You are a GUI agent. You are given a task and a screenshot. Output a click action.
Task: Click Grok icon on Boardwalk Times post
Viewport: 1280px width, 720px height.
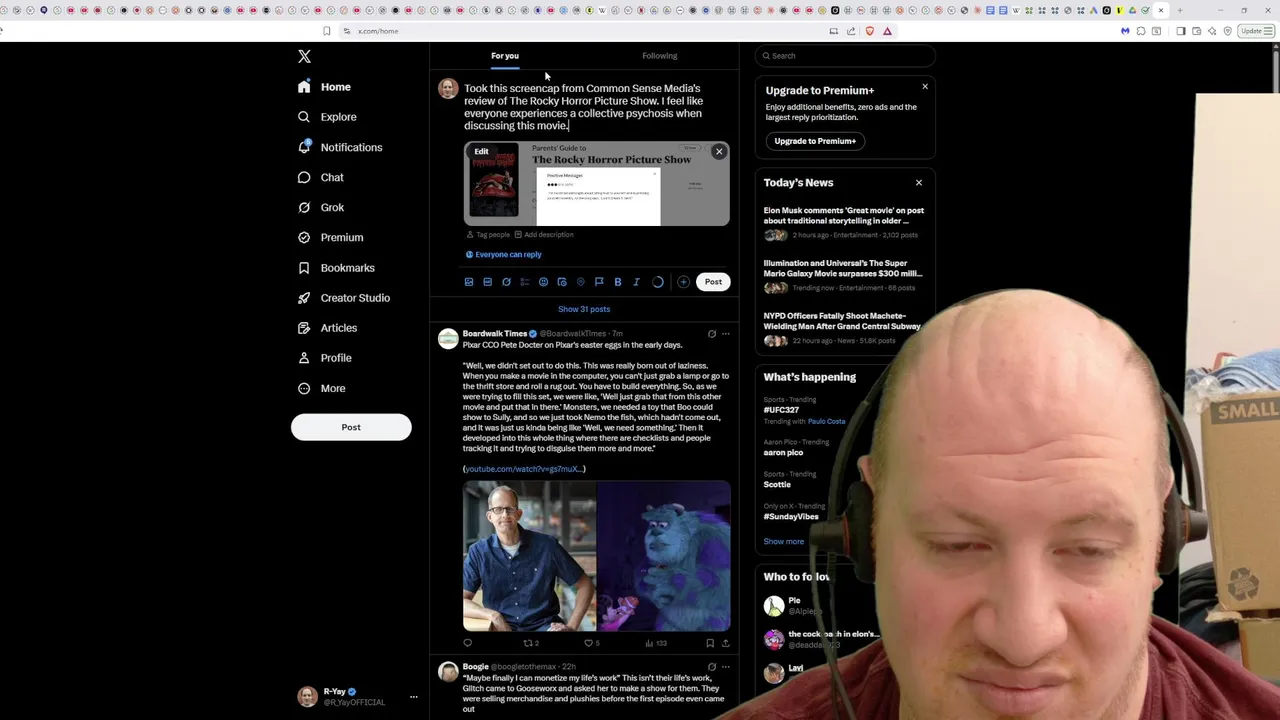pyautogui.click(x=712, y=334)
